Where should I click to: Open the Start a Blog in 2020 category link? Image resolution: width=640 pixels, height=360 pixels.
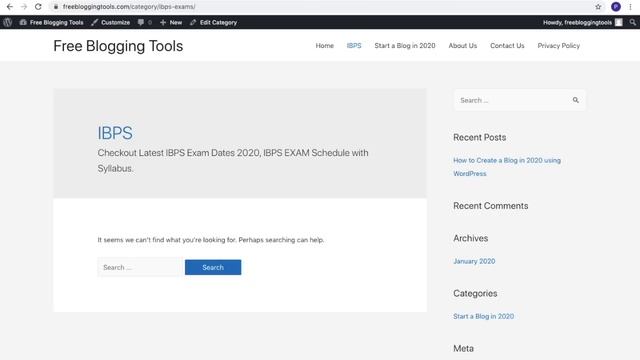click(484, 316)
